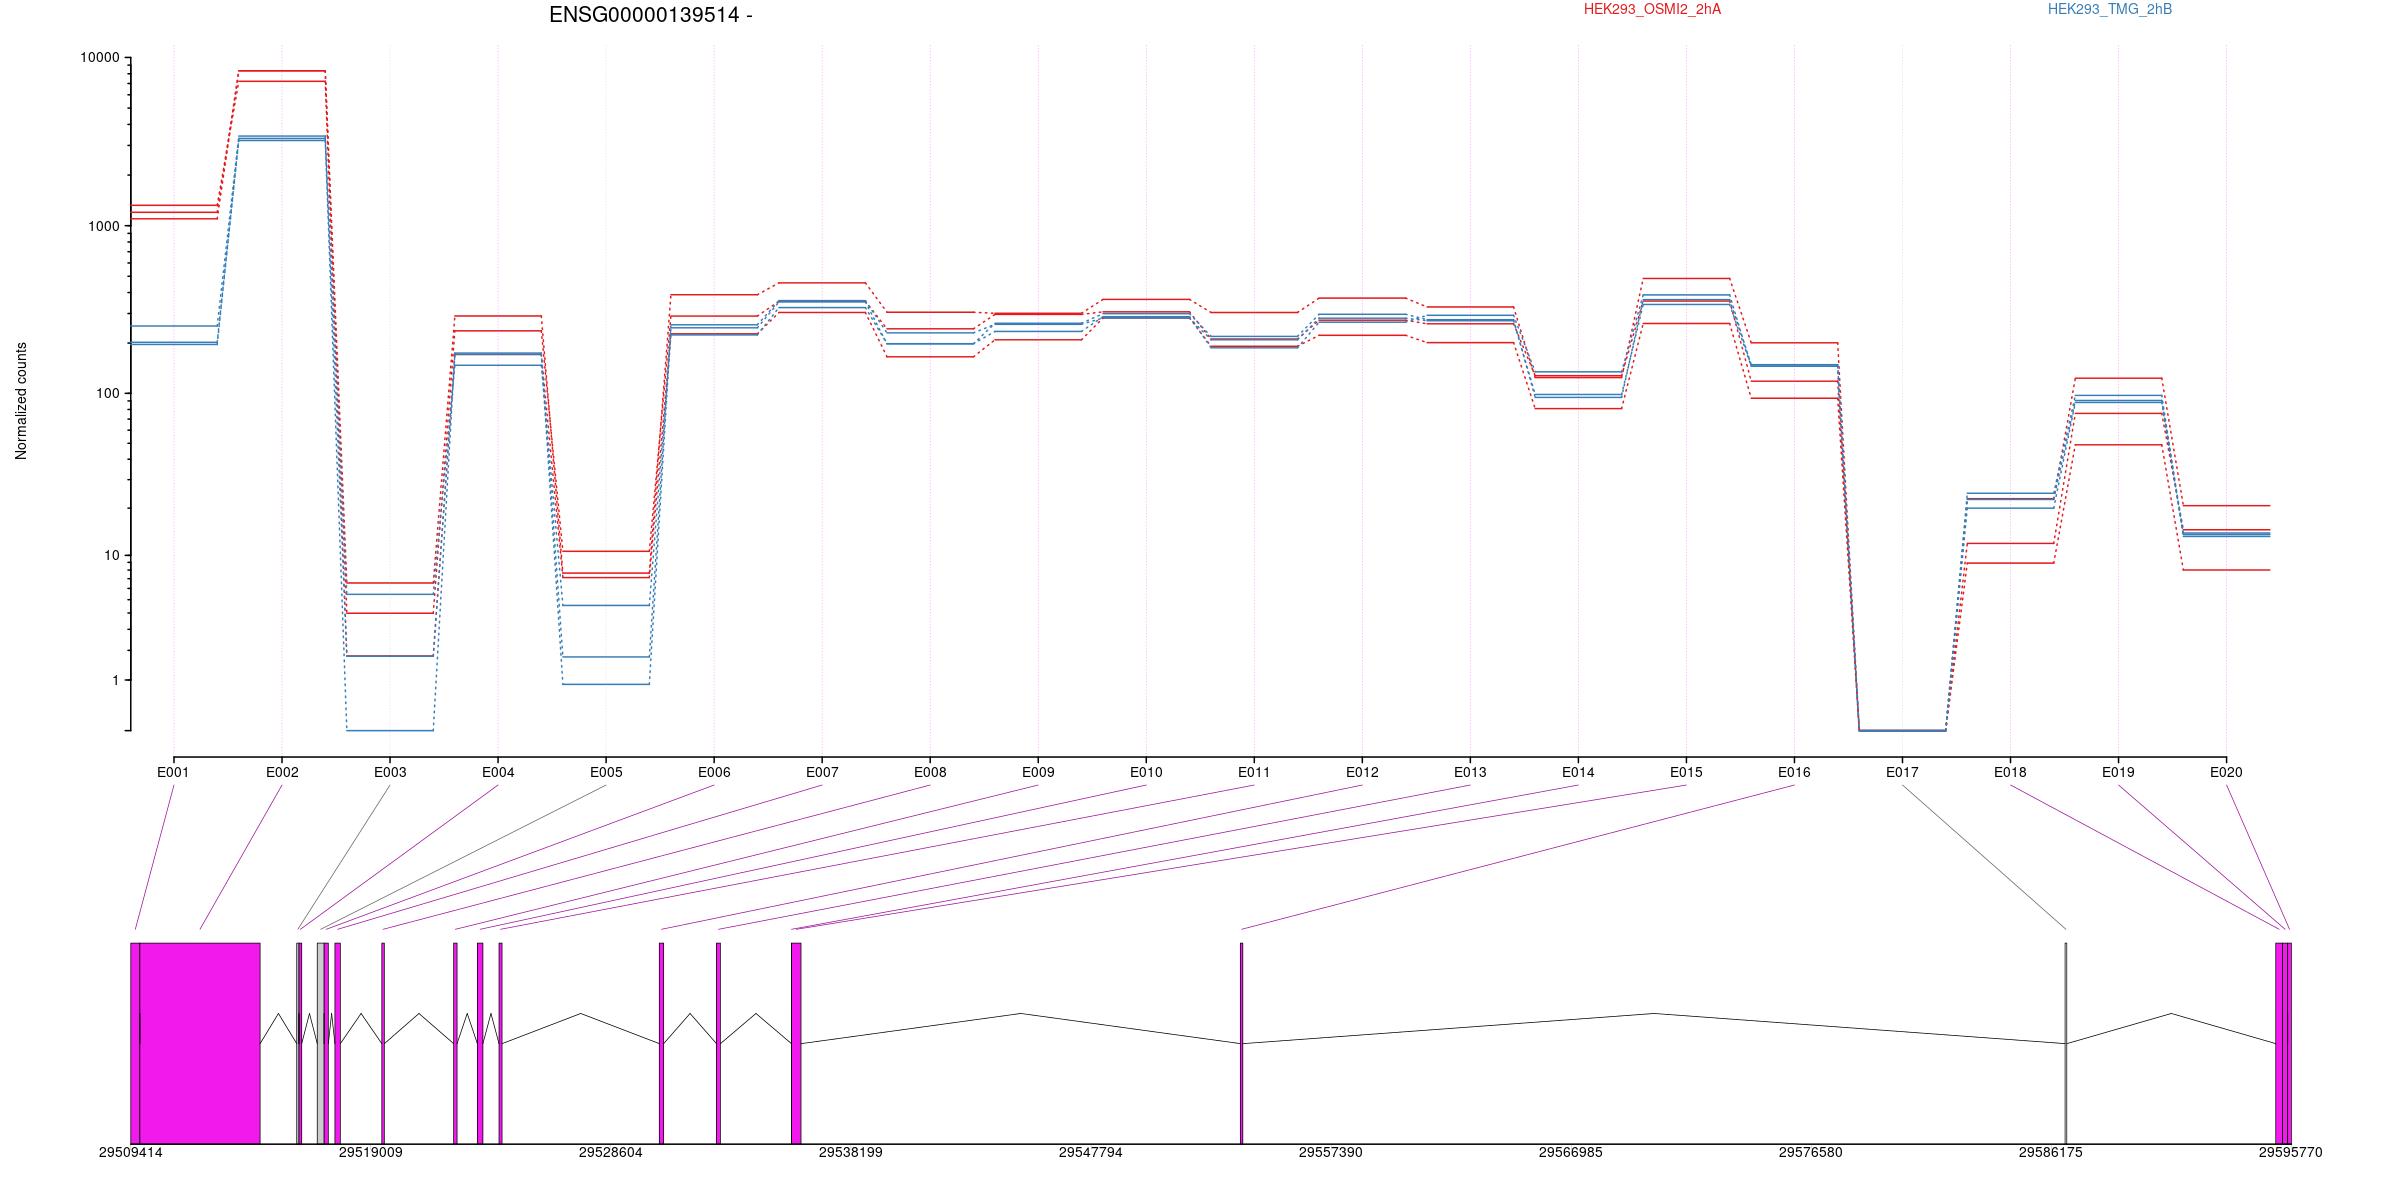Click the E004 exon label

498,772
